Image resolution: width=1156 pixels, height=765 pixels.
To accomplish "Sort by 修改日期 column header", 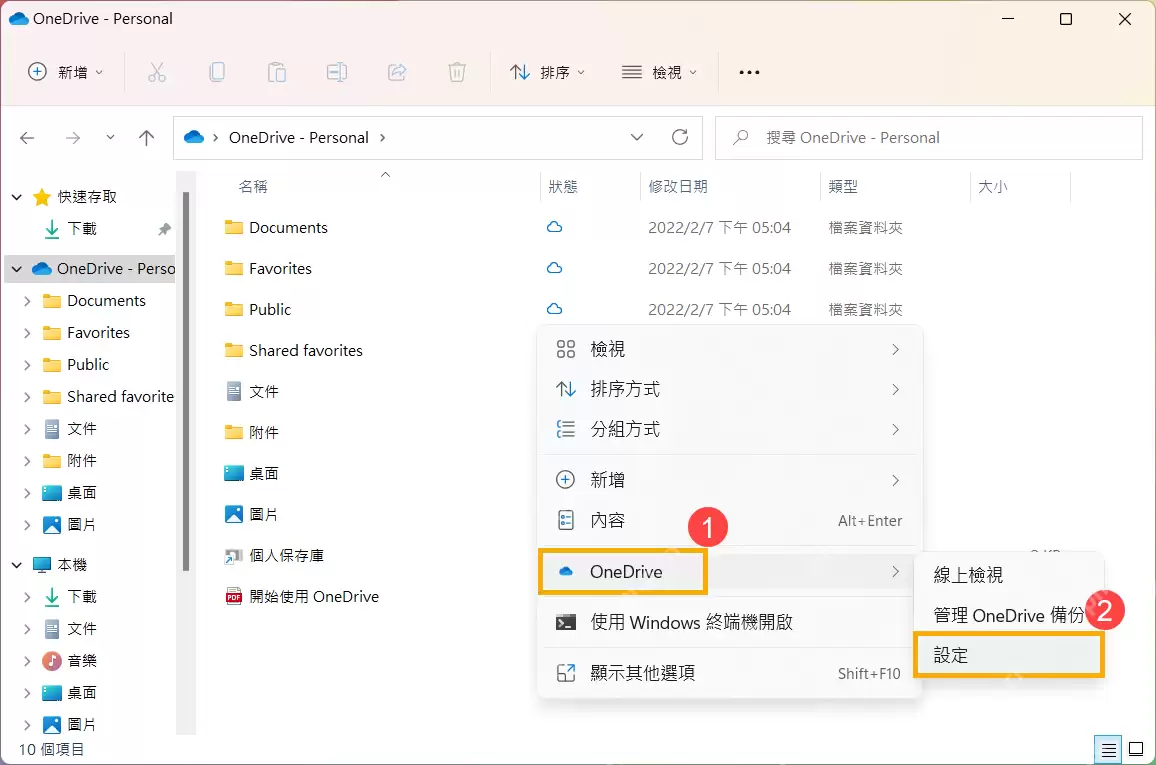I will (678, 186).
